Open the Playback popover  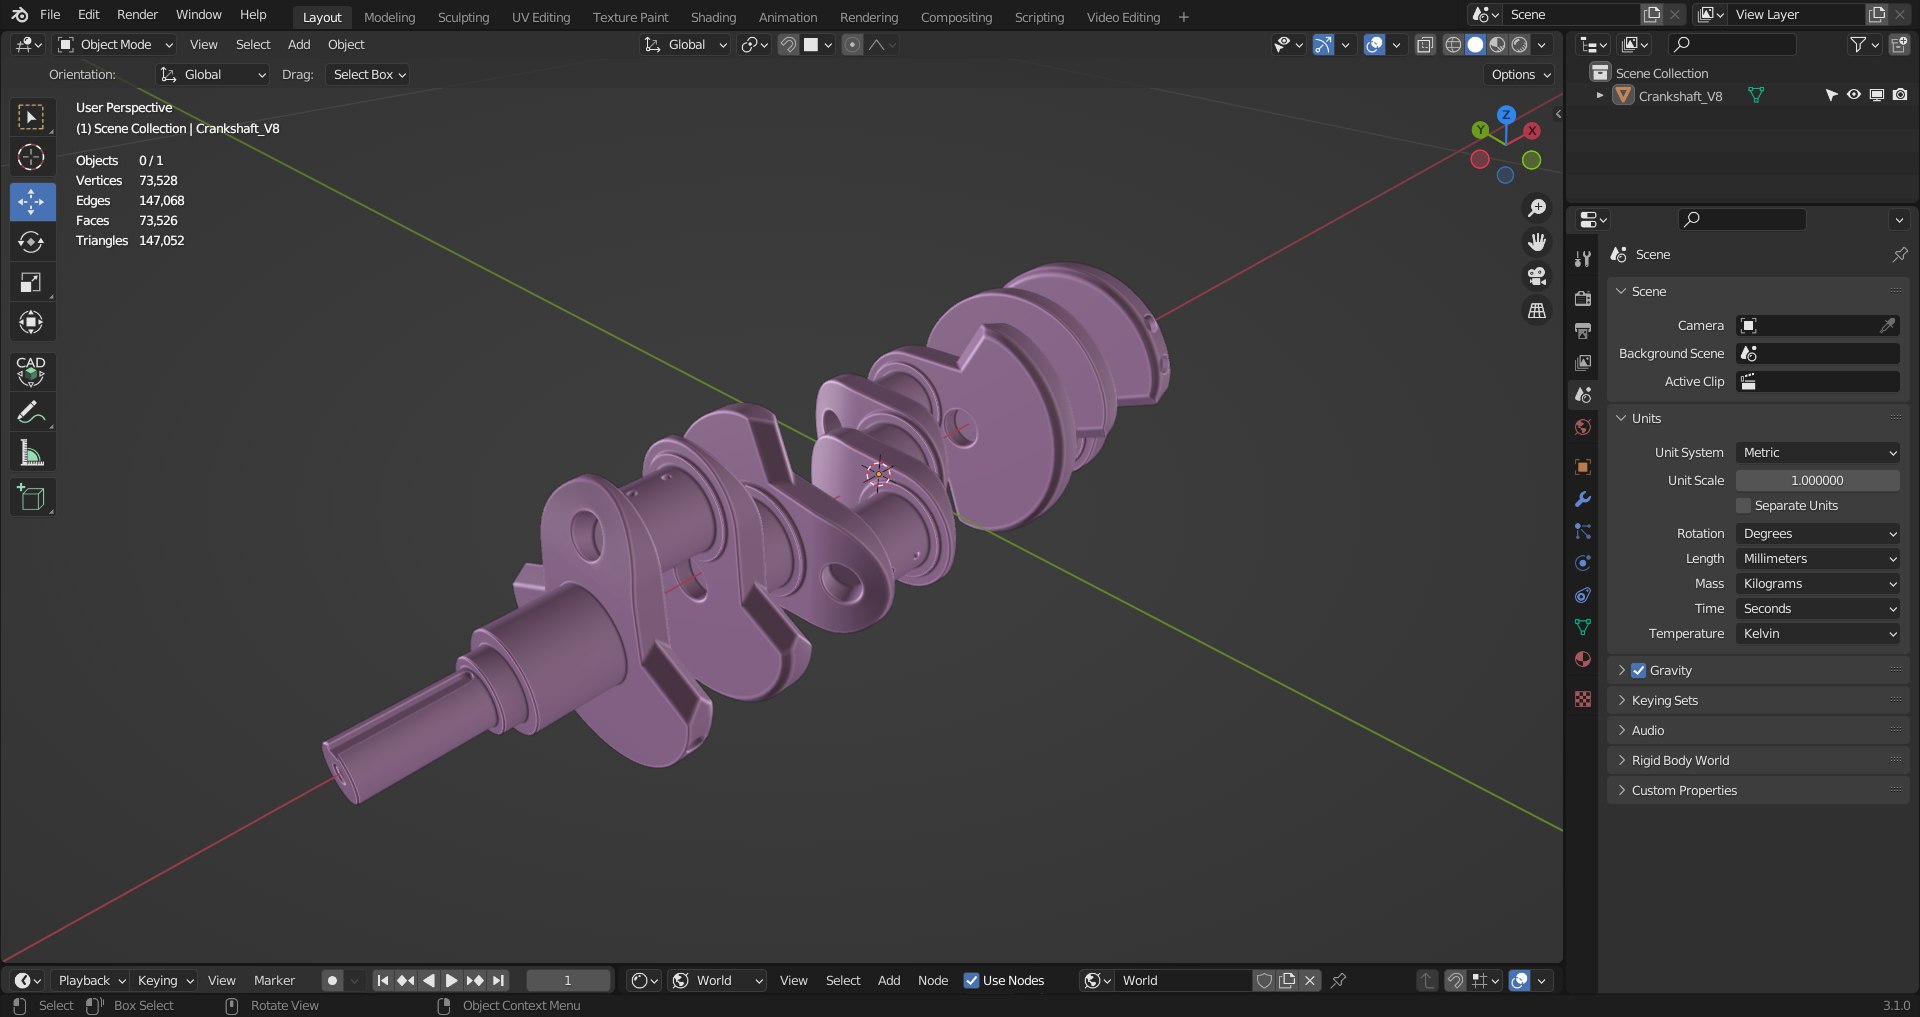pyautogui.click(x=91, y=981)
